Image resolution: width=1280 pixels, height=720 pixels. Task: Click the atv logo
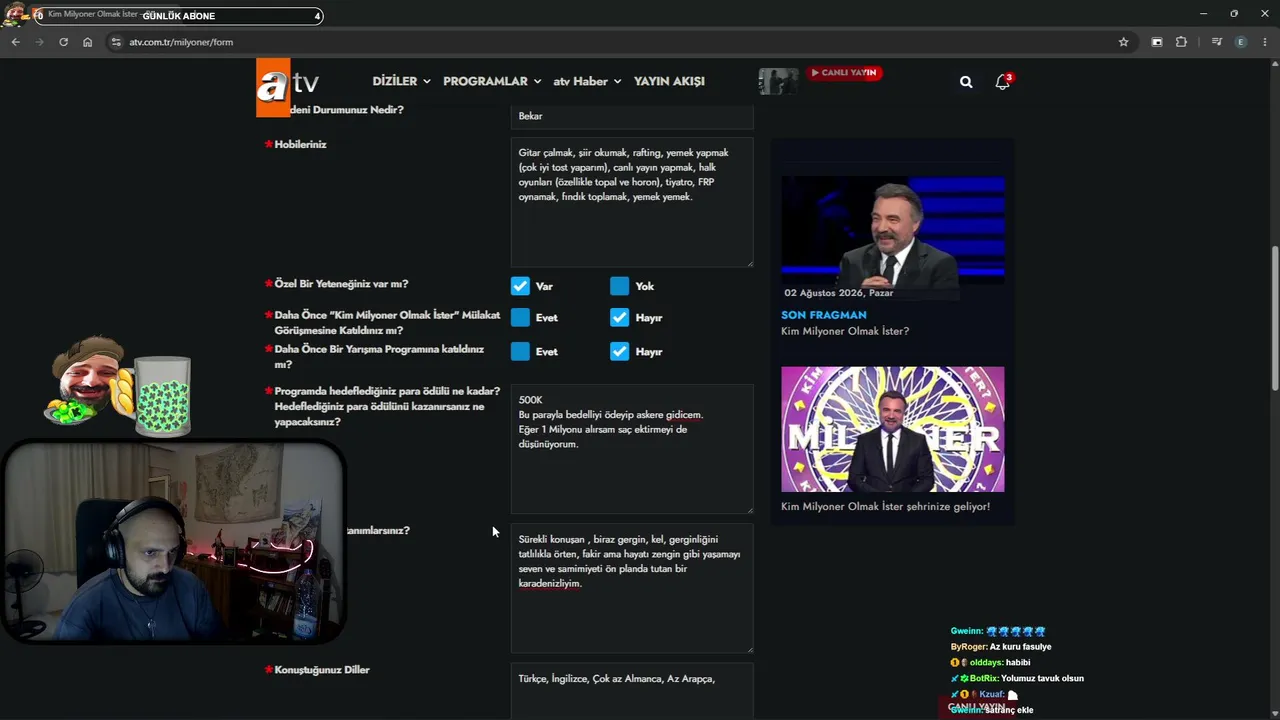click(287, 85)
